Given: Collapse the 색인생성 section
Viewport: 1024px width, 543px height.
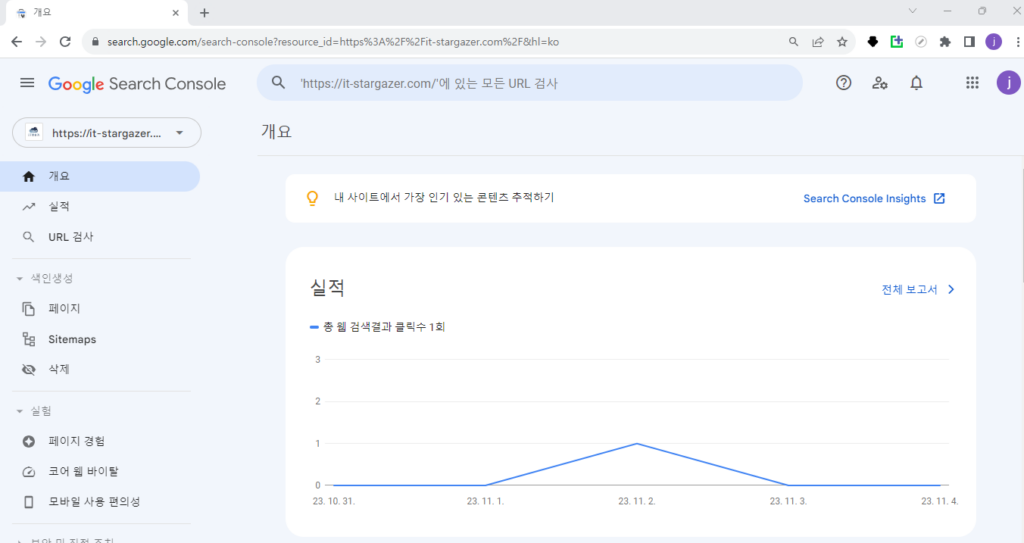Looking at the screenshot, I should coord(19,278).
